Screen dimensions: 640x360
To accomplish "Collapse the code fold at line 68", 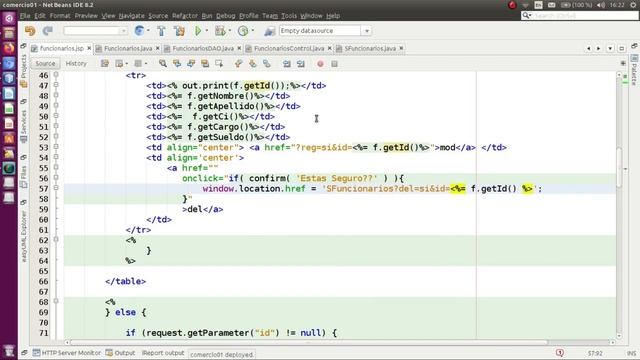I will tap(56, 301).
